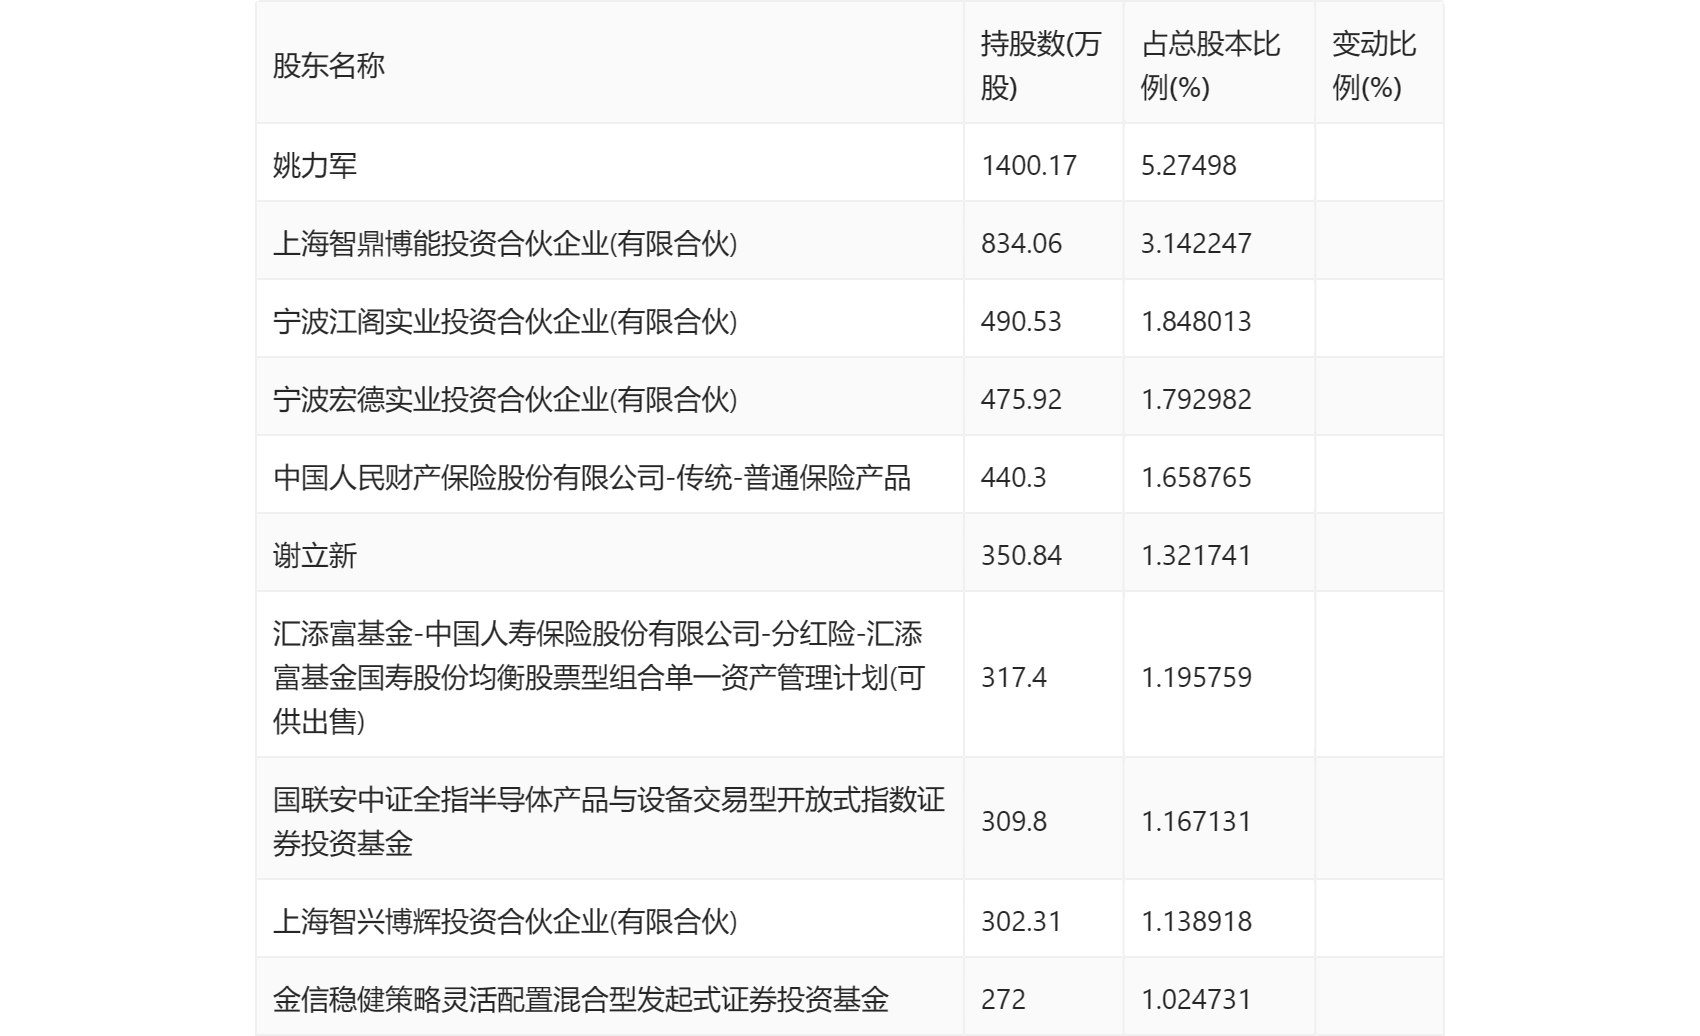Select the percentage 1.024731
The height and width of the screenshot is (1036, 1700).
[x=1196, y=999]
